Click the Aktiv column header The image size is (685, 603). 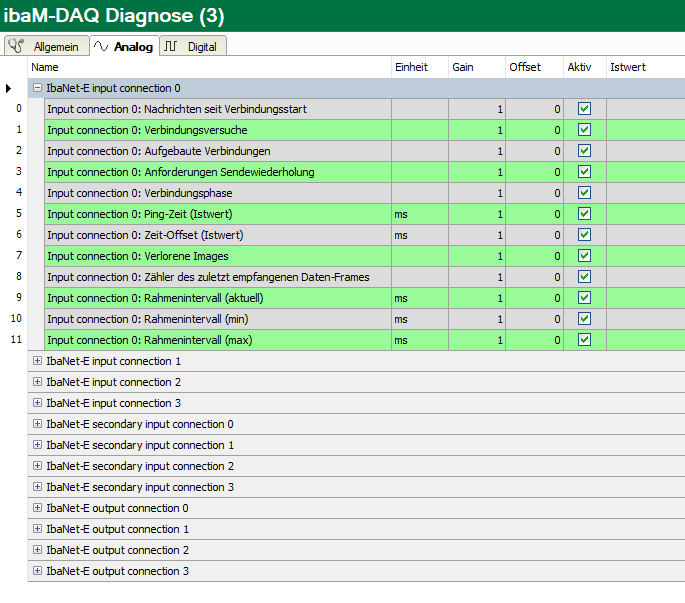point(585,67)
